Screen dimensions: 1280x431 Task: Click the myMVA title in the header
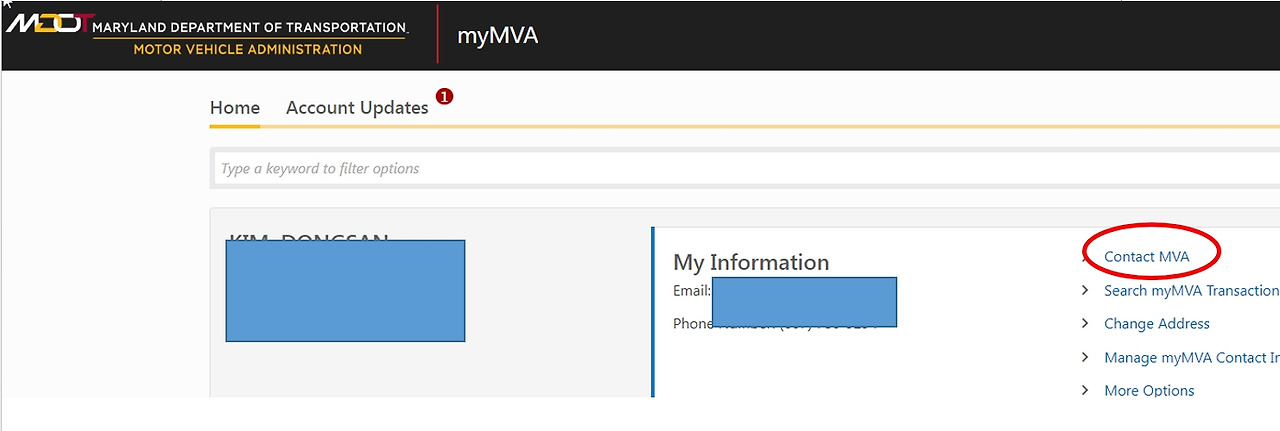(x=497, y=36)
